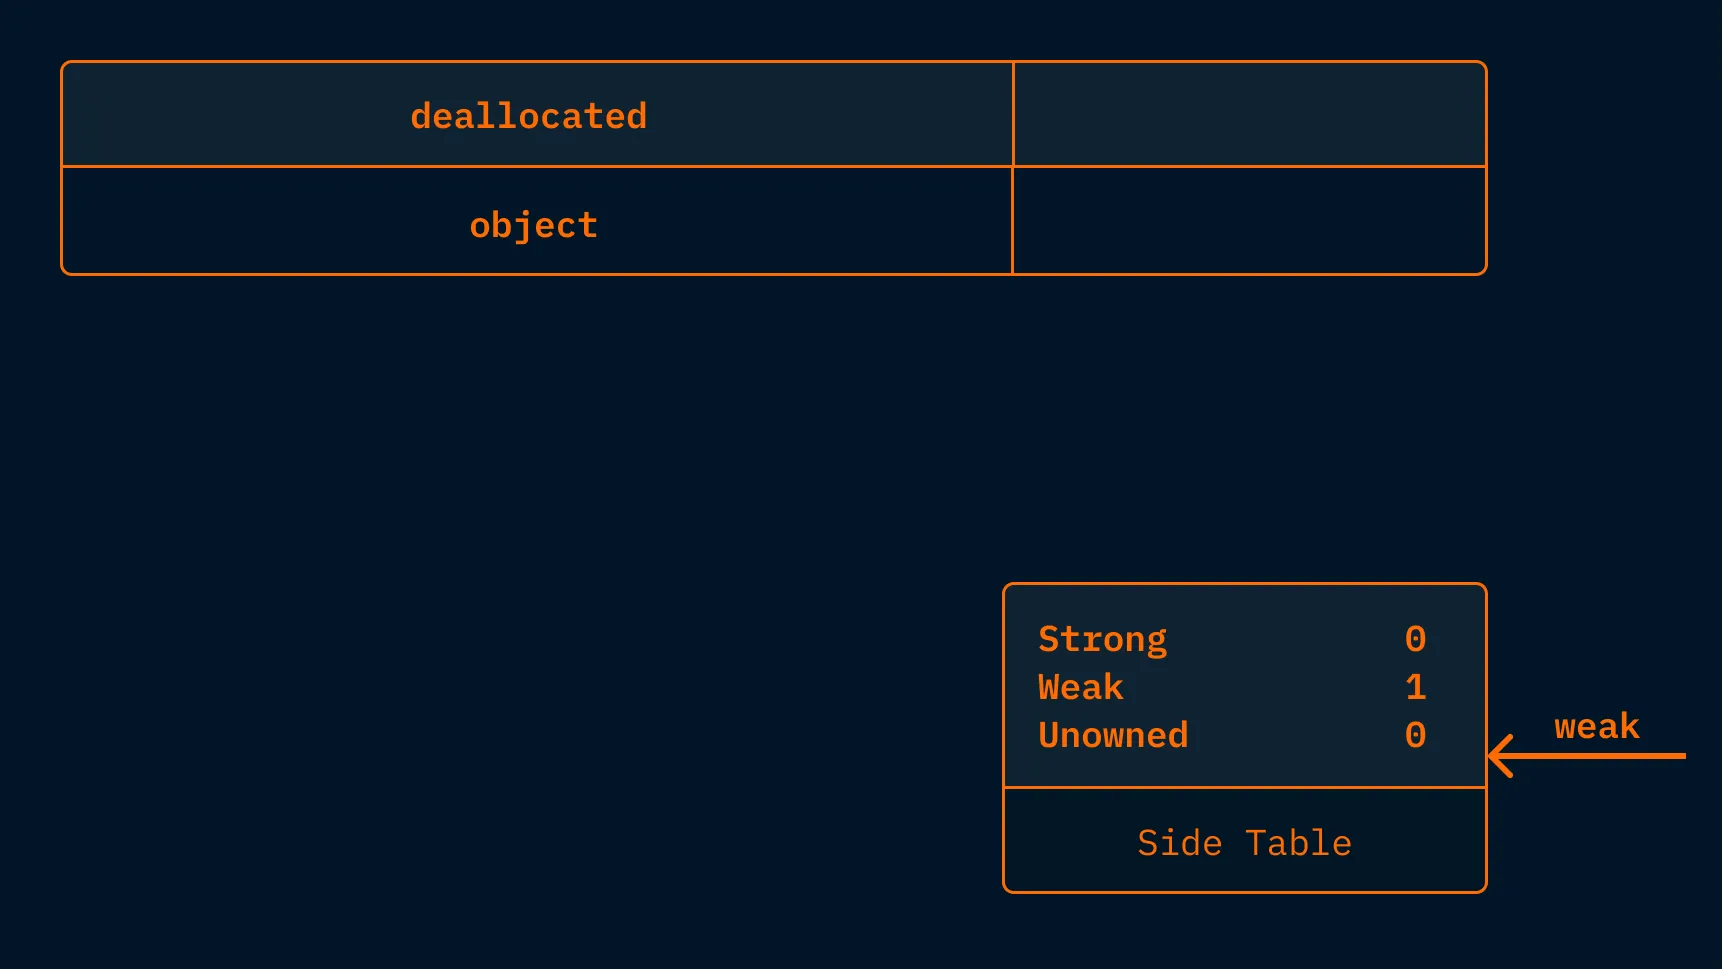This screenshot has width=1722, height=969.
Task: Click the 'Weak' label in side table
Action: coord(1080,687)
